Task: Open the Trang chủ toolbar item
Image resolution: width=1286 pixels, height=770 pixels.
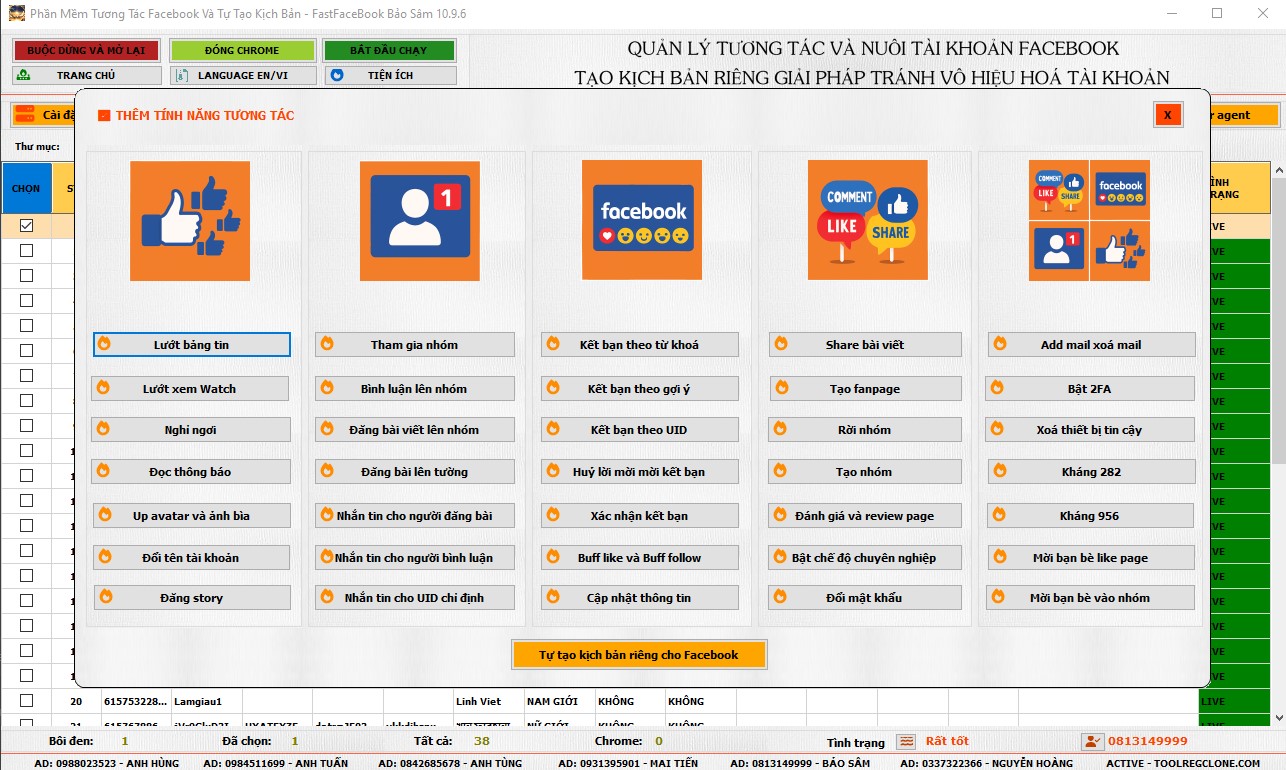Action: pyautogui.click(x=87, y=75)
